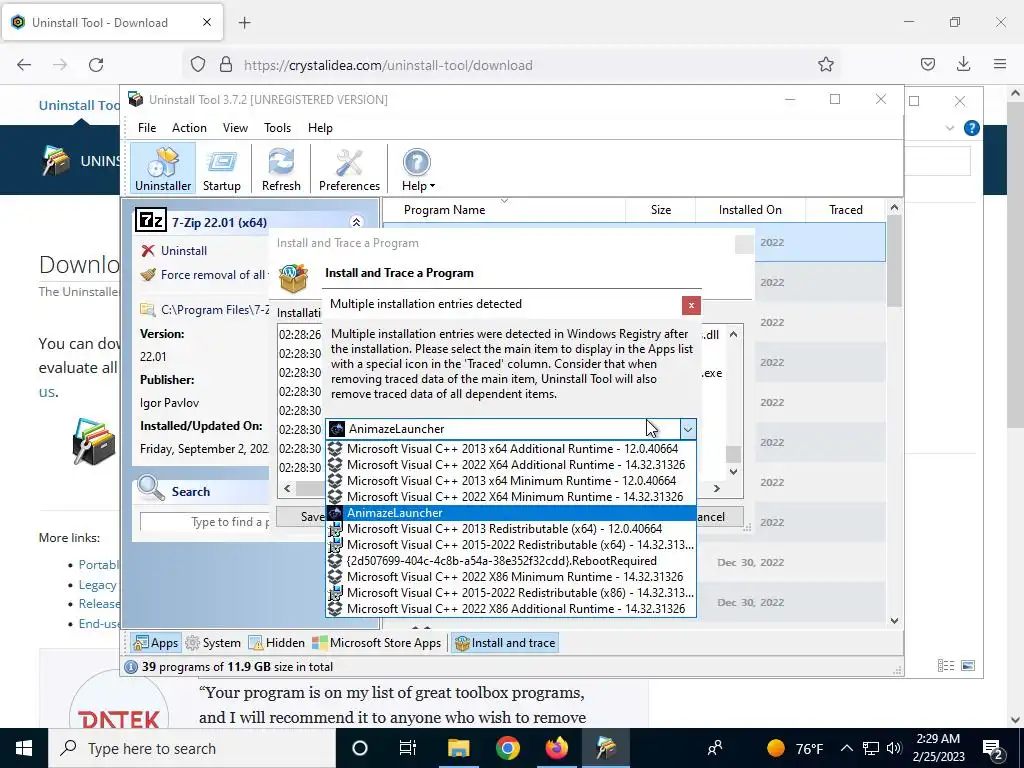Open Firefox downloads panel
Viewport: 1024px width, 768px height.
coord(963,64)
